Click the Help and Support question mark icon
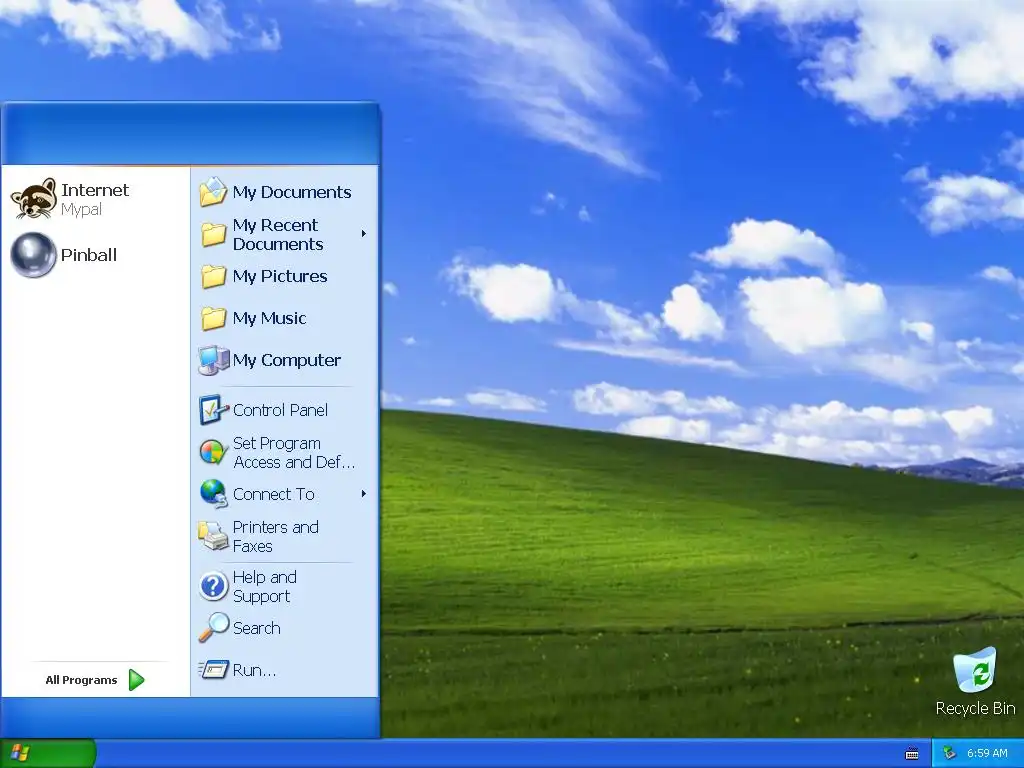Screen dimensions: 1024x768 pyautogui.click(x=214, y=586)
